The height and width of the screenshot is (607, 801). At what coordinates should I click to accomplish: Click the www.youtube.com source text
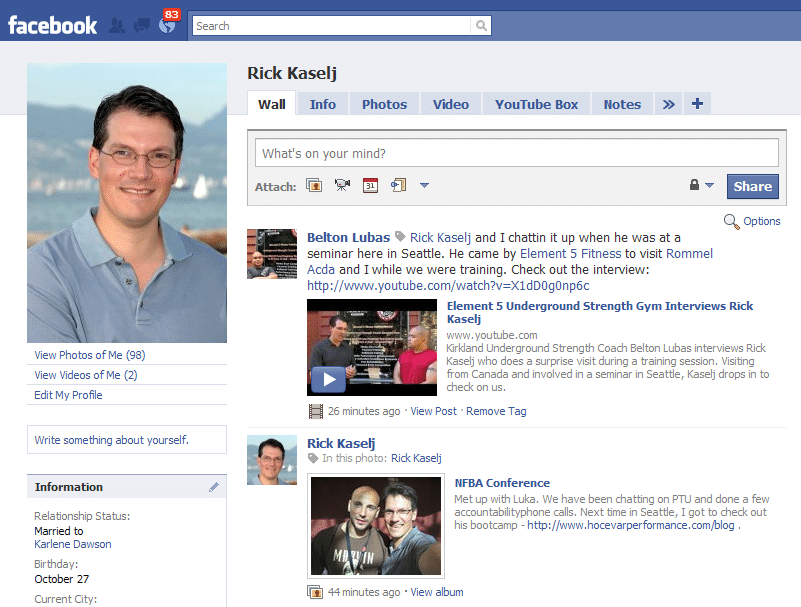(x=492, y=335)
